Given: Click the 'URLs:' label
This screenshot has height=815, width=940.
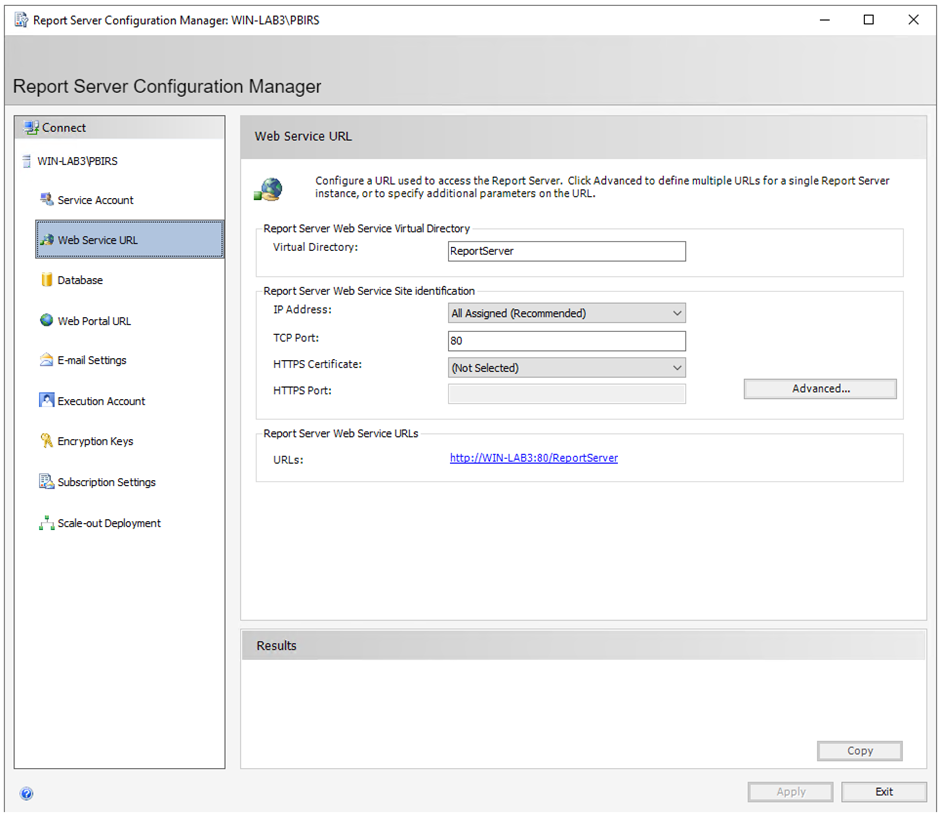Looking at the screenshot, I should [x=288, y=460].
